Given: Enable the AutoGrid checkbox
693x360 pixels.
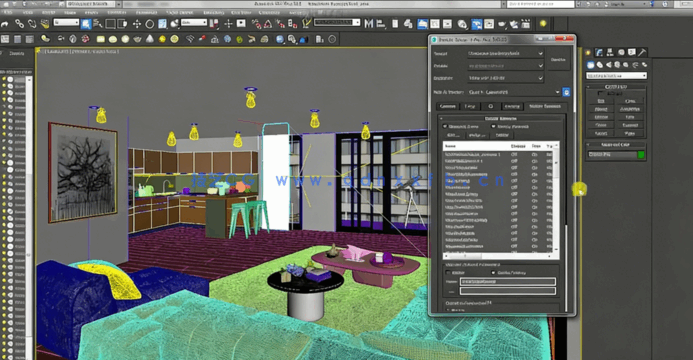Looking at the screenshot, I should (600, 94).
